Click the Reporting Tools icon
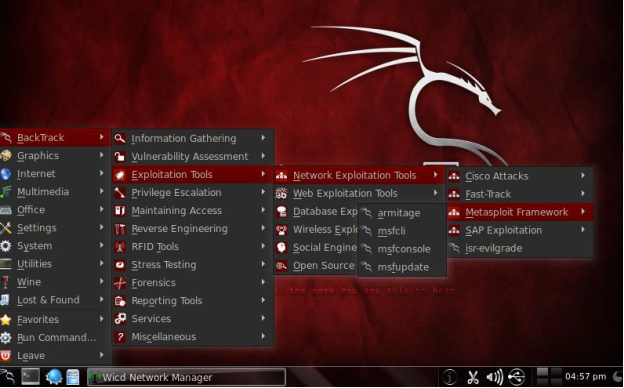The width and height of the screenshot is (624, 388). (120, 301)
